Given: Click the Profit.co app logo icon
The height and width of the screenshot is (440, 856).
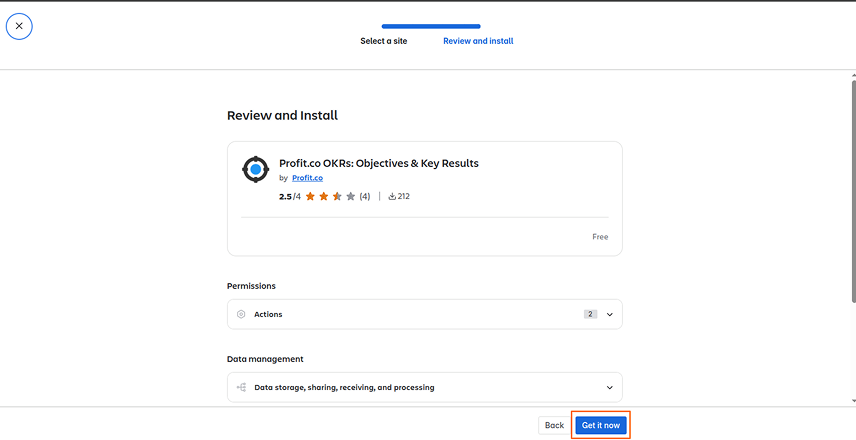Looking at the screenshot, I should [255, 170].
